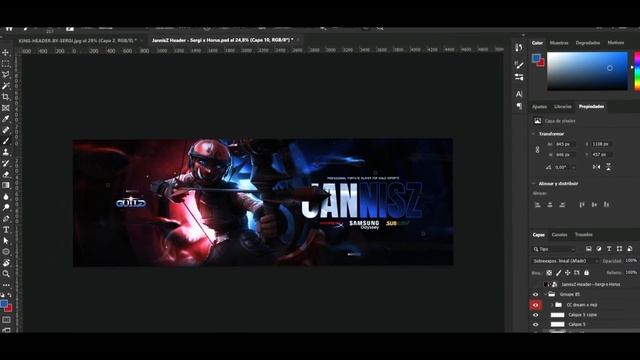Open the rotation angle dropdown
The image size is (640, 360).
coord(573,167)
